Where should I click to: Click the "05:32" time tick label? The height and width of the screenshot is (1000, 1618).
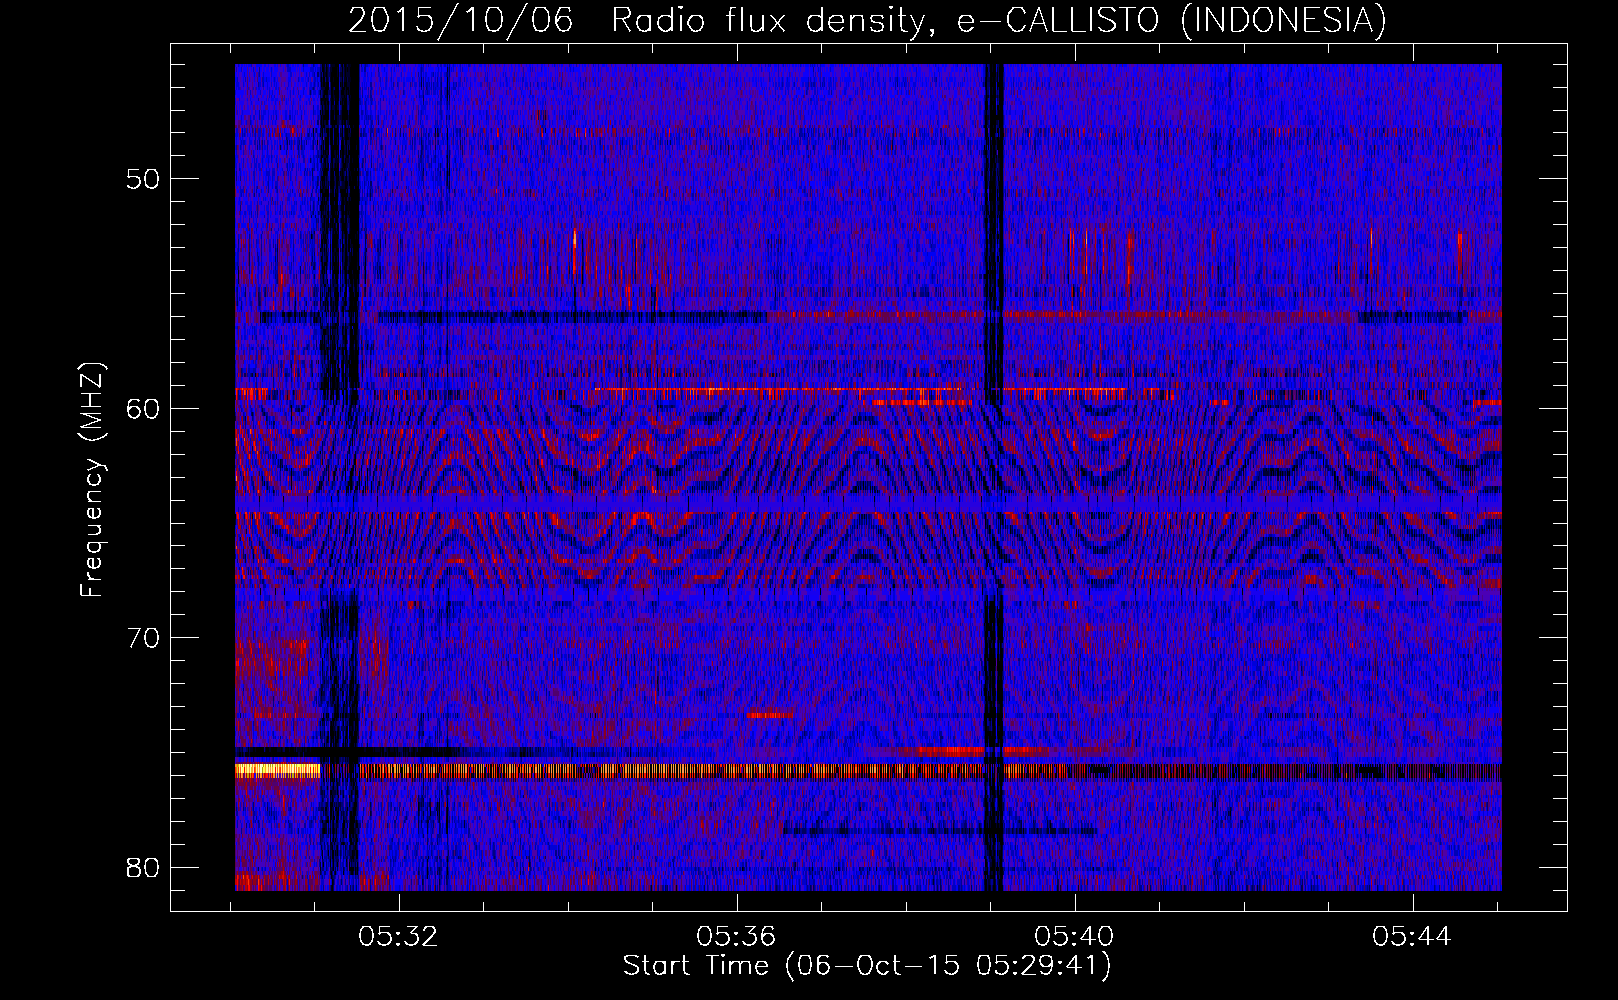[x=399, y=936]
